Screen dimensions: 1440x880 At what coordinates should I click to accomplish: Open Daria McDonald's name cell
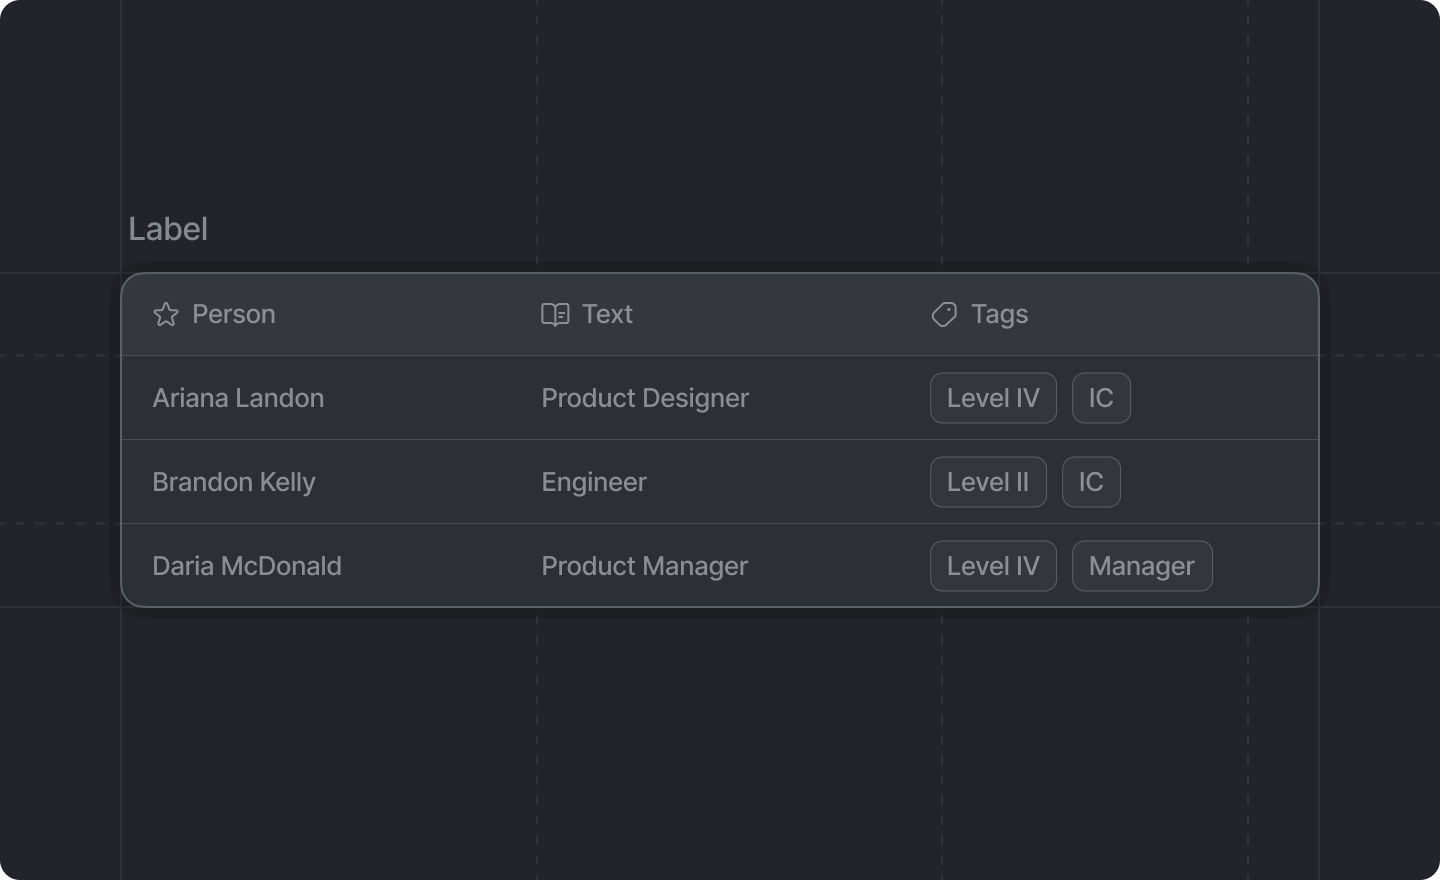coord(247,566)
